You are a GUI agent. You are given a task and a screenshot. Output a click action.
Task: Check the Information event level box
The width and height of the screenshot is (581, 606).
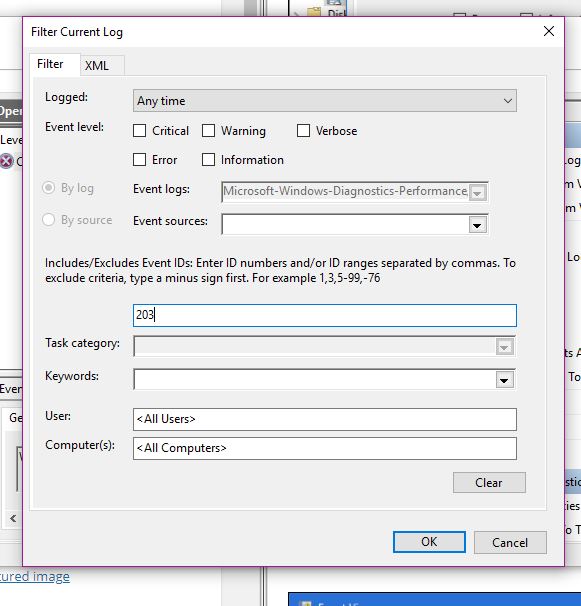208,160
